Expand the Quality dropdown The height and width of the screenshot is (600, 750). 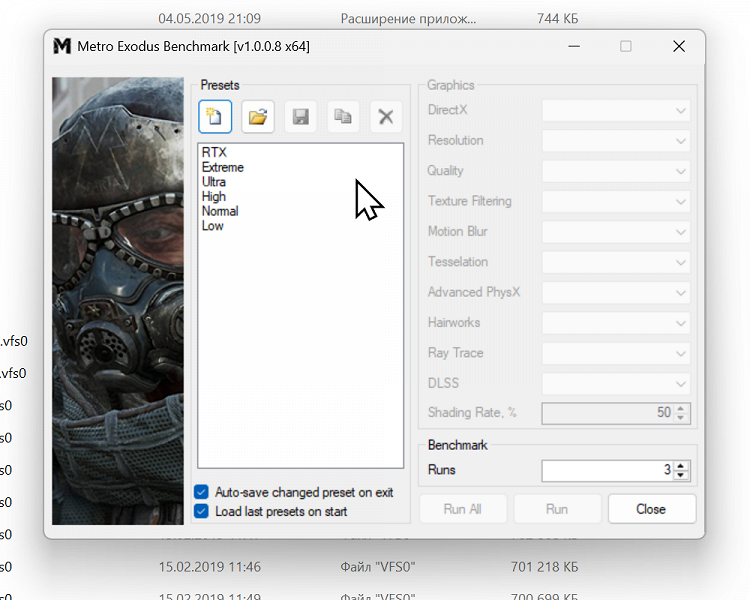615,171
